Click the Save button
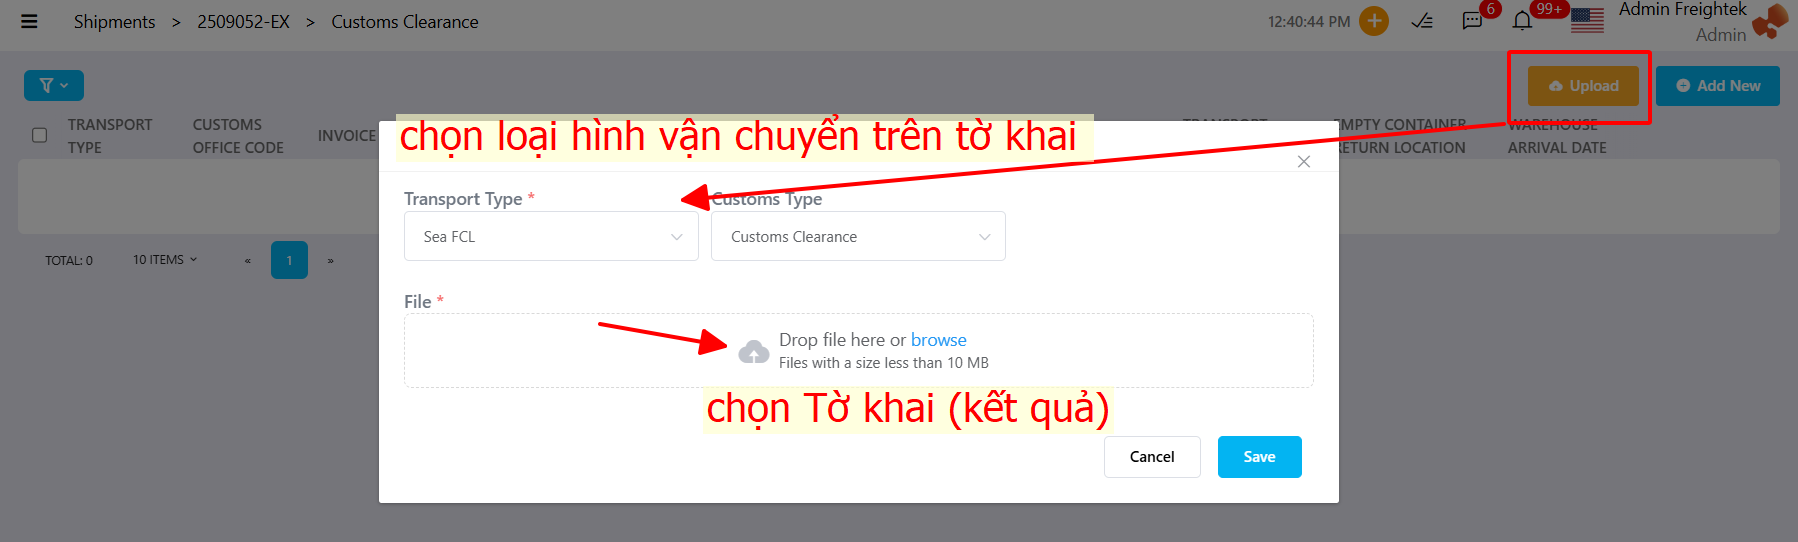This screenshot has height=542, width=1798. [1260, 457]
